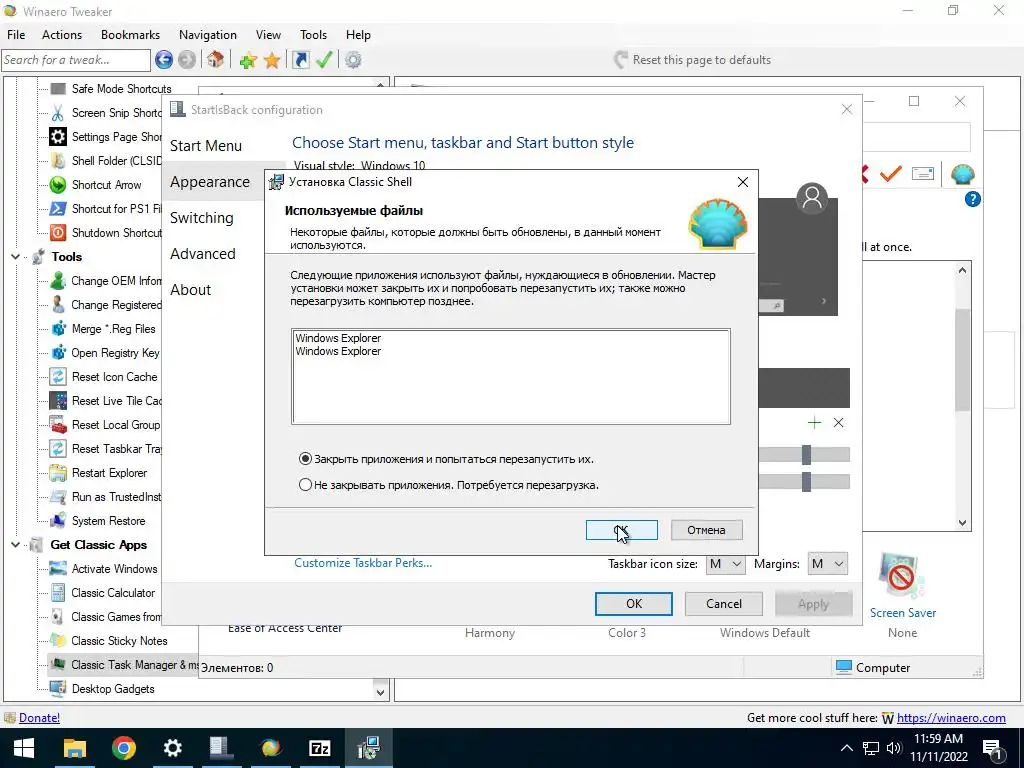This screenshot has height=768, width=1024.
Task: Click search for a tweak field
Action: point(76,60)
